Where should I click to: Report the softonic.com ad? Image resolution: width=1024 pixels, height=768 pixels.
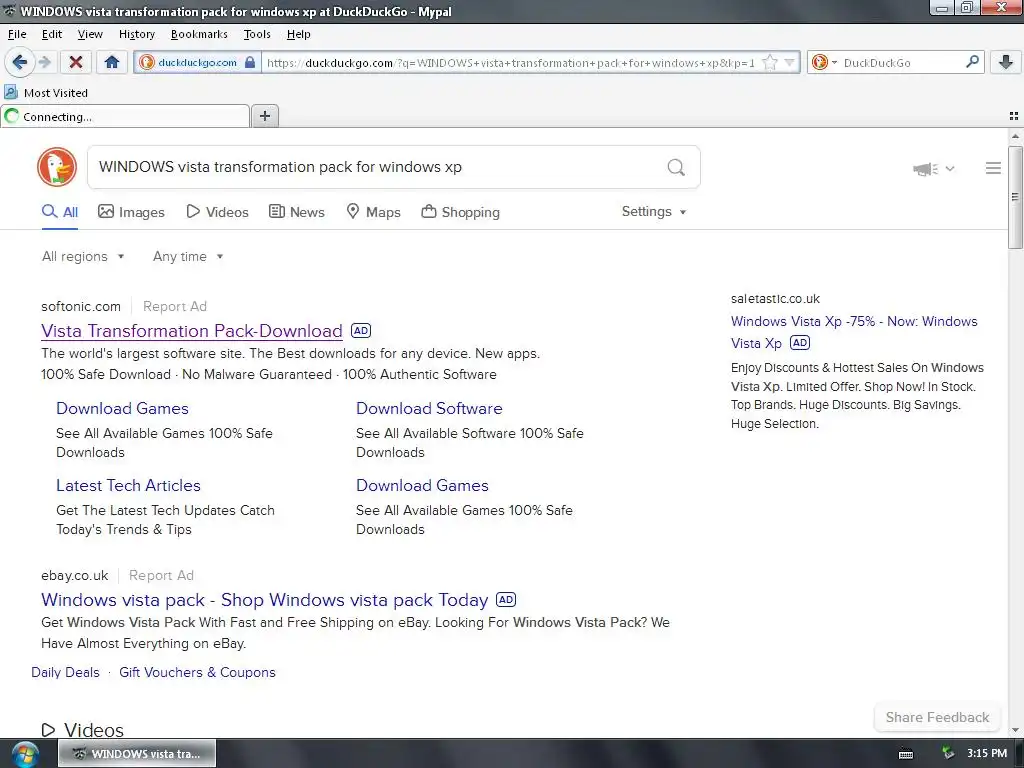(175, 306)
